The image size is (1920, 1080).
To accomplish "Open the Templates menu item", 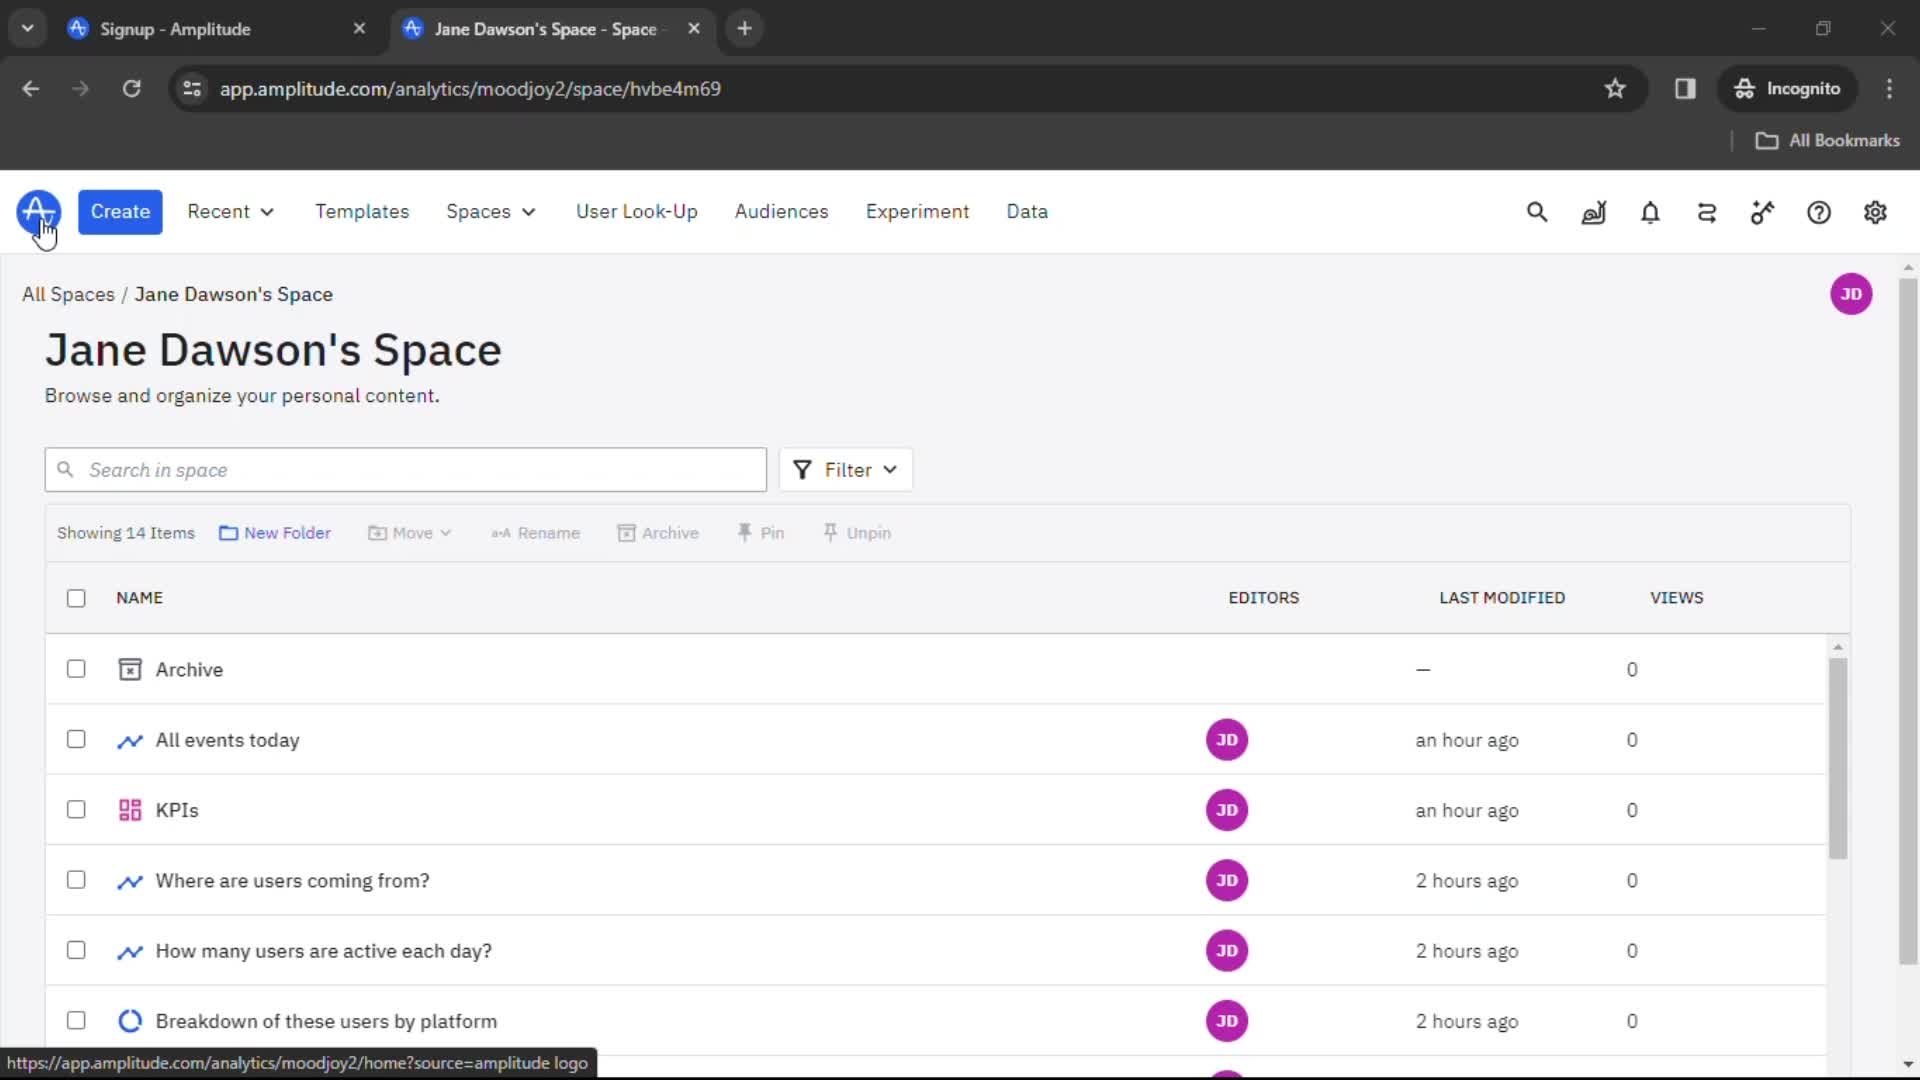I will (x=362, y=212).
